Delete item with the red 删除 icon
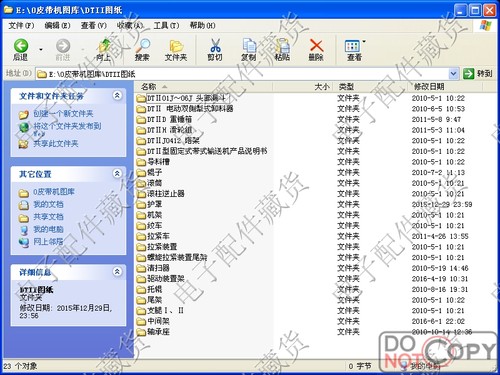This screenshot has height=375, width=500. coord(316,50)
